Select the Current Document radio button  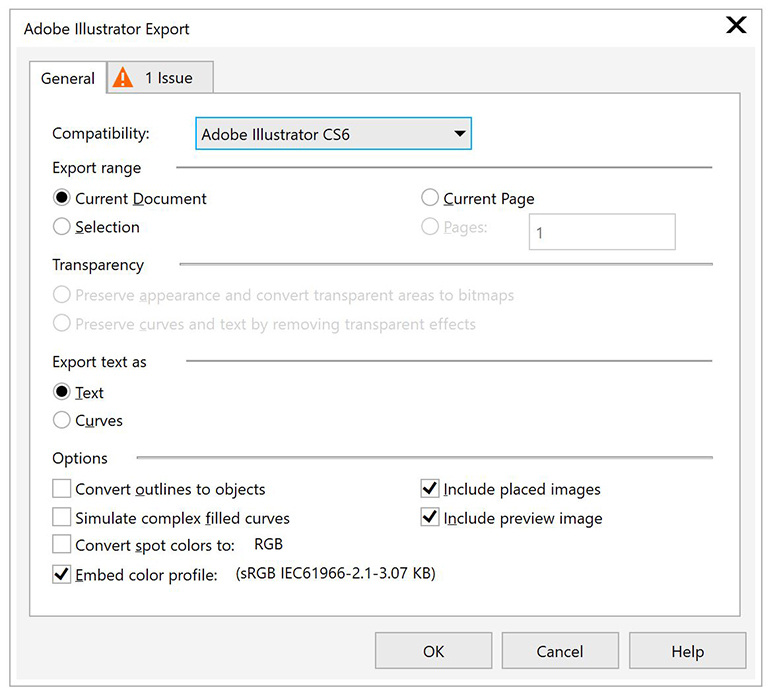pyautogui.click(x=63, y=199)
